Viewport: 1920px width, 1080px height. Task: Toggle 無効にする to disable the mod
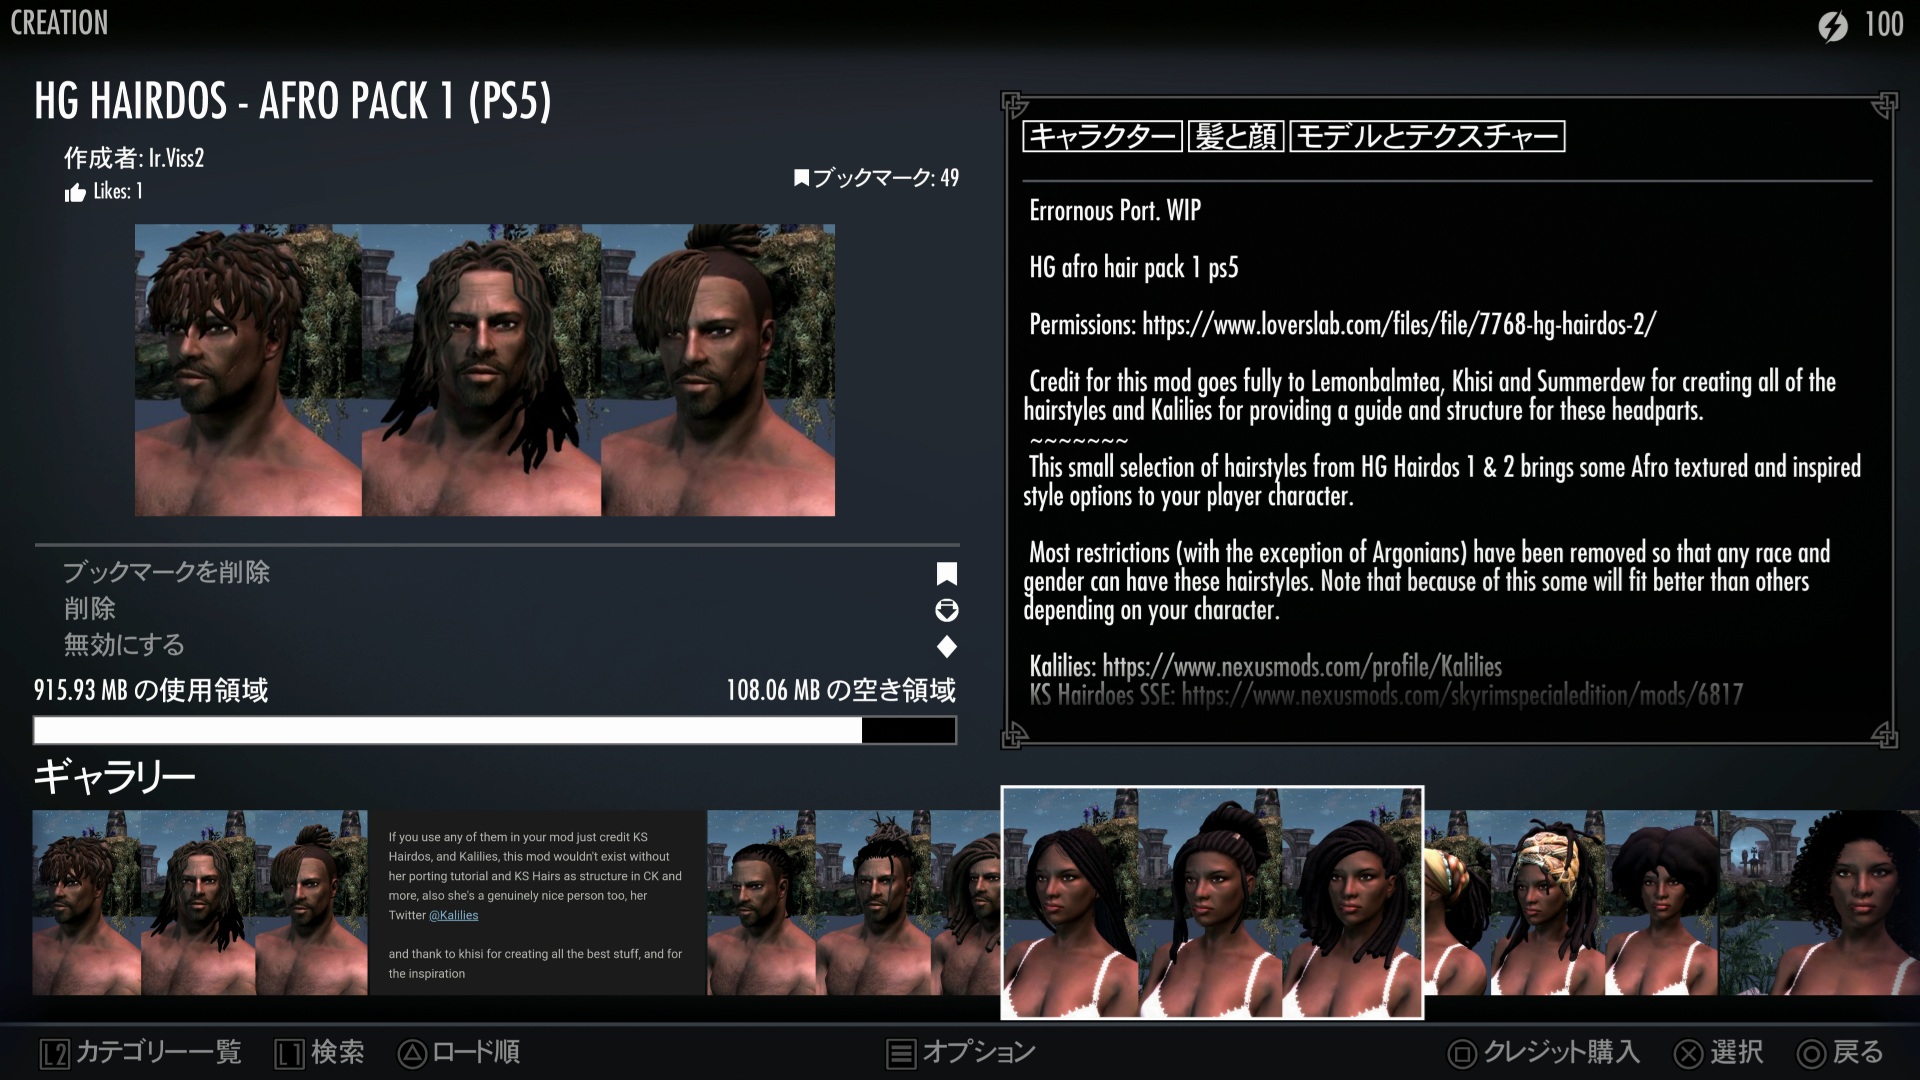124,645
